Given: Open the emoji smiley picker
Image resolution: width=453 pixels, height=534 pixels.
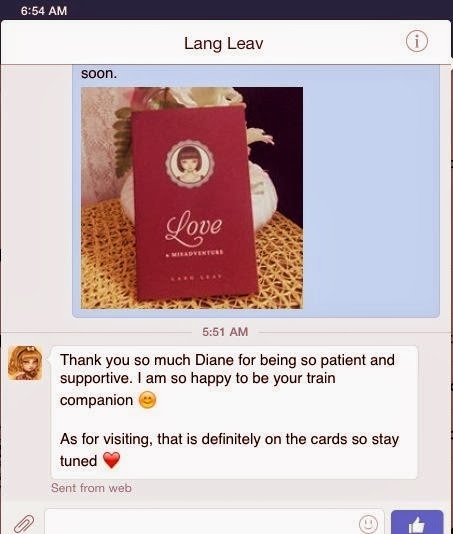Looking at the screenshot, I should coord(368,524).
